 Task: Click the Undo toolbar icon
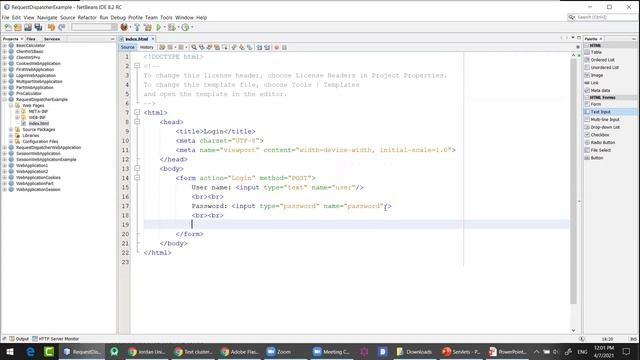[x=51, y=27]
